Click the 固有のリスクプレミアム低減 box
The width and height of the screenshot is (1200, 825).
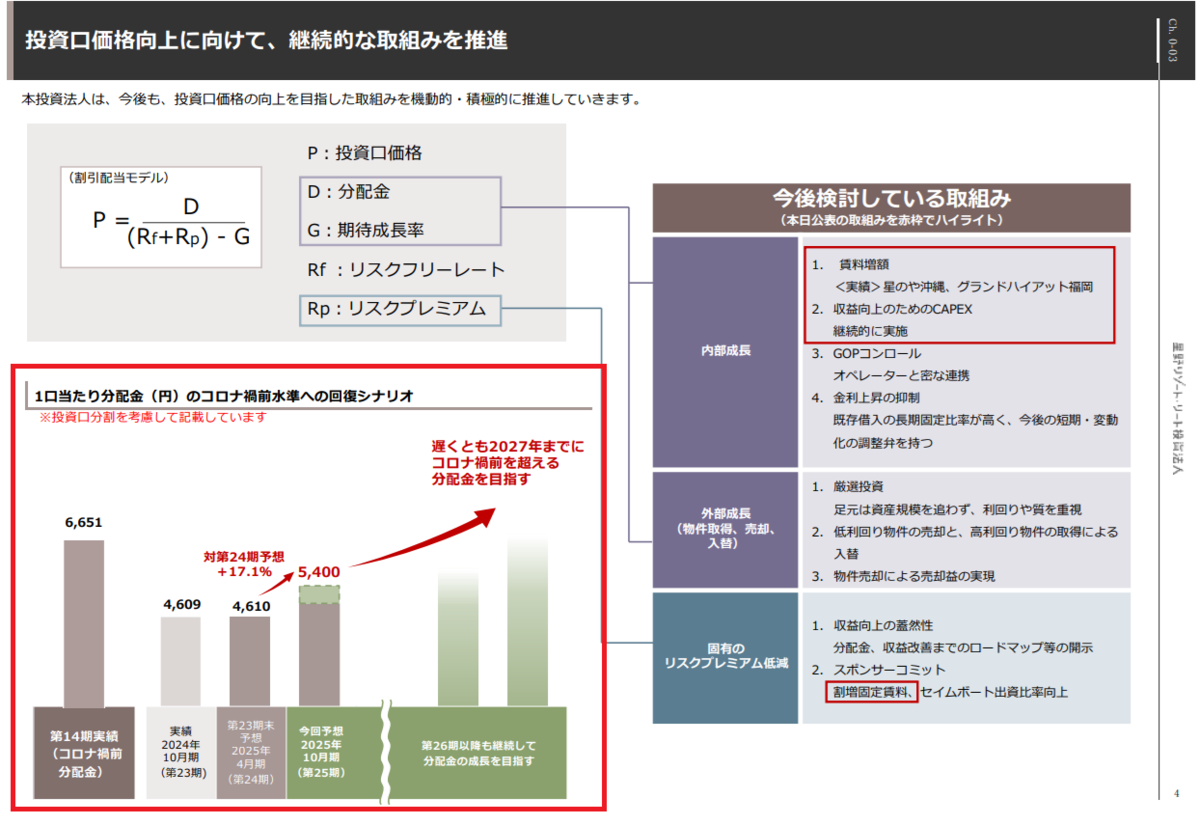(x=726, y=656)
